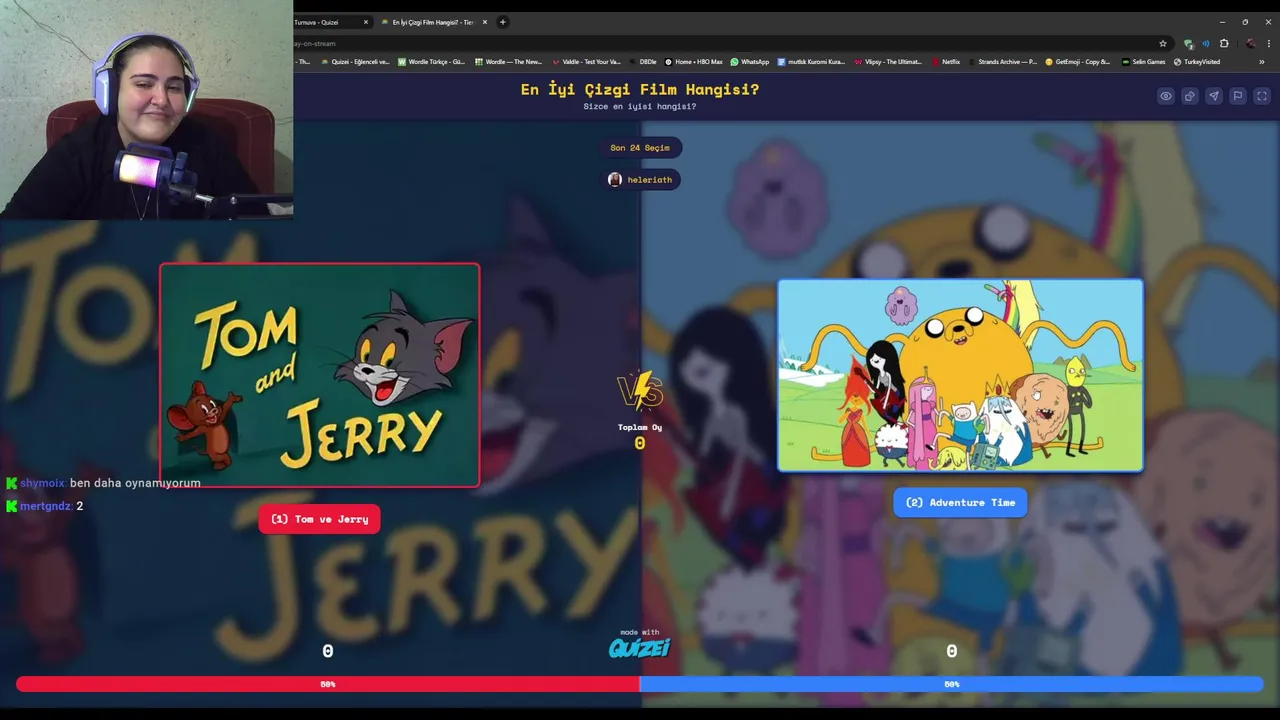This screenshot has width=1280, height=720.
Task: Switch to En İyi Çizgi Film Hangisi tab
Action: 432,22
